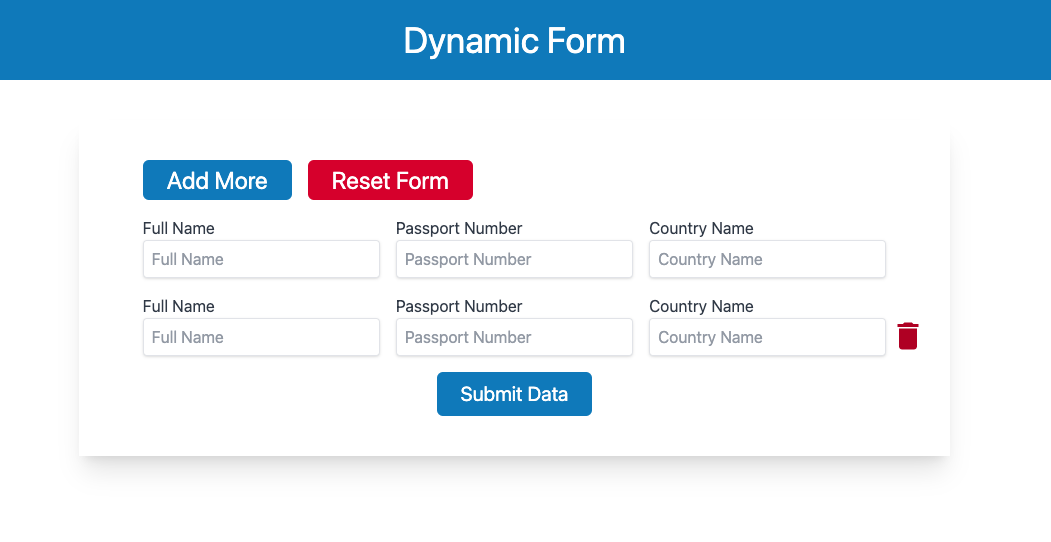Click the Dynamic Form page heading
This screenshot has height=542, width=1051.
(514, 41)
